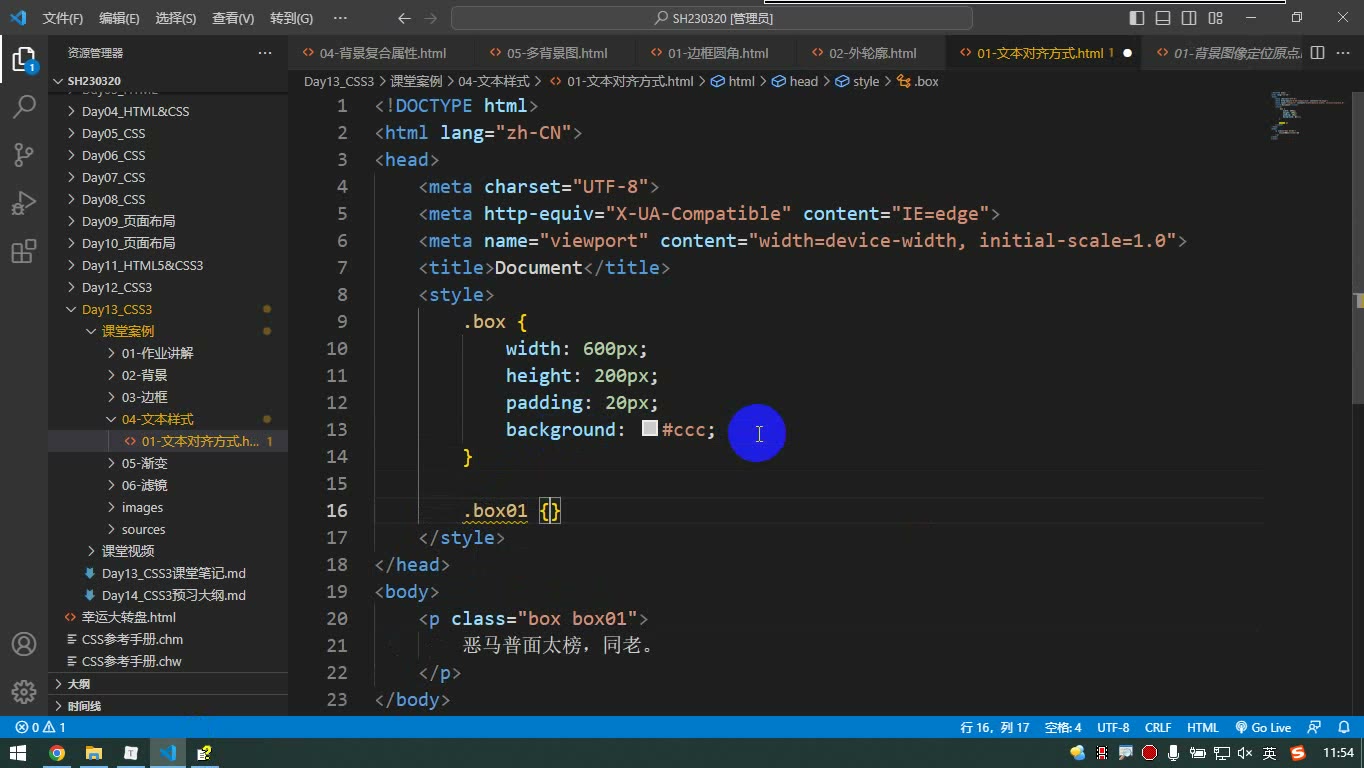Open the errors and warnings status indicator

[x=41, y=728]
